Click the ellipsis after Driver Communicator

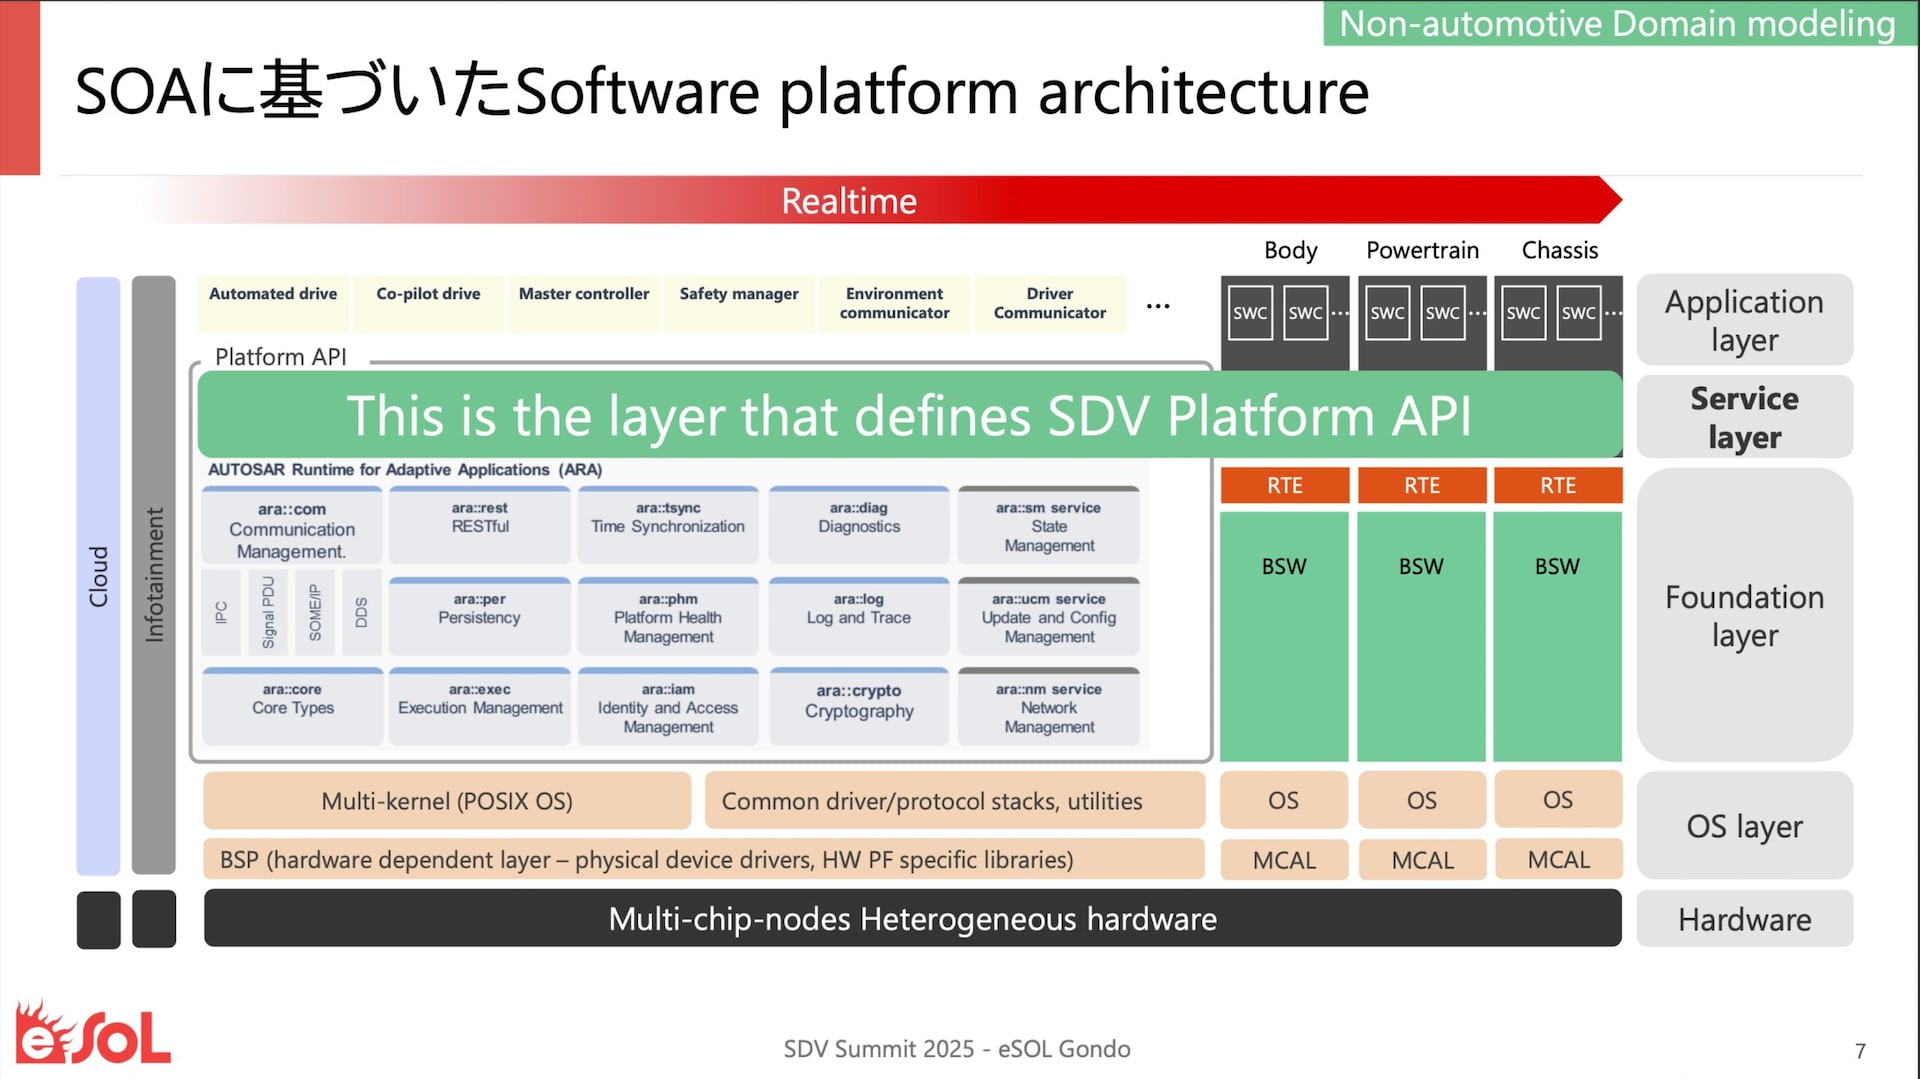[x=1158, y=306]
